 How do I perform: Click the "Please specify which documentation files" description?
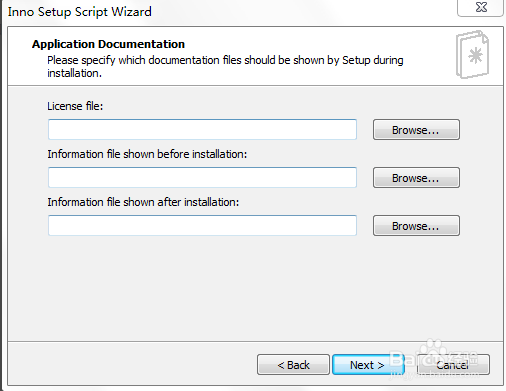click(x=225, y=66)
